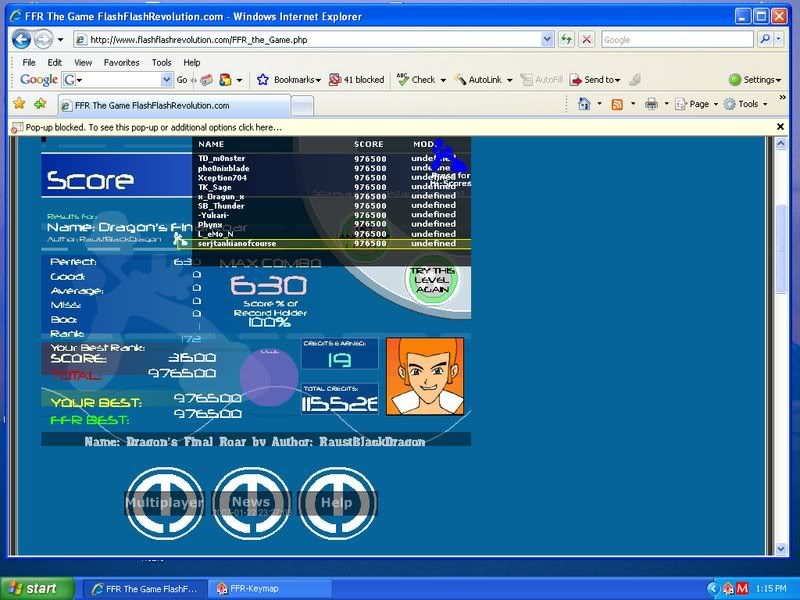Open the Tools menu in menu bar
800x600 pixels.
tap(161, 62)
